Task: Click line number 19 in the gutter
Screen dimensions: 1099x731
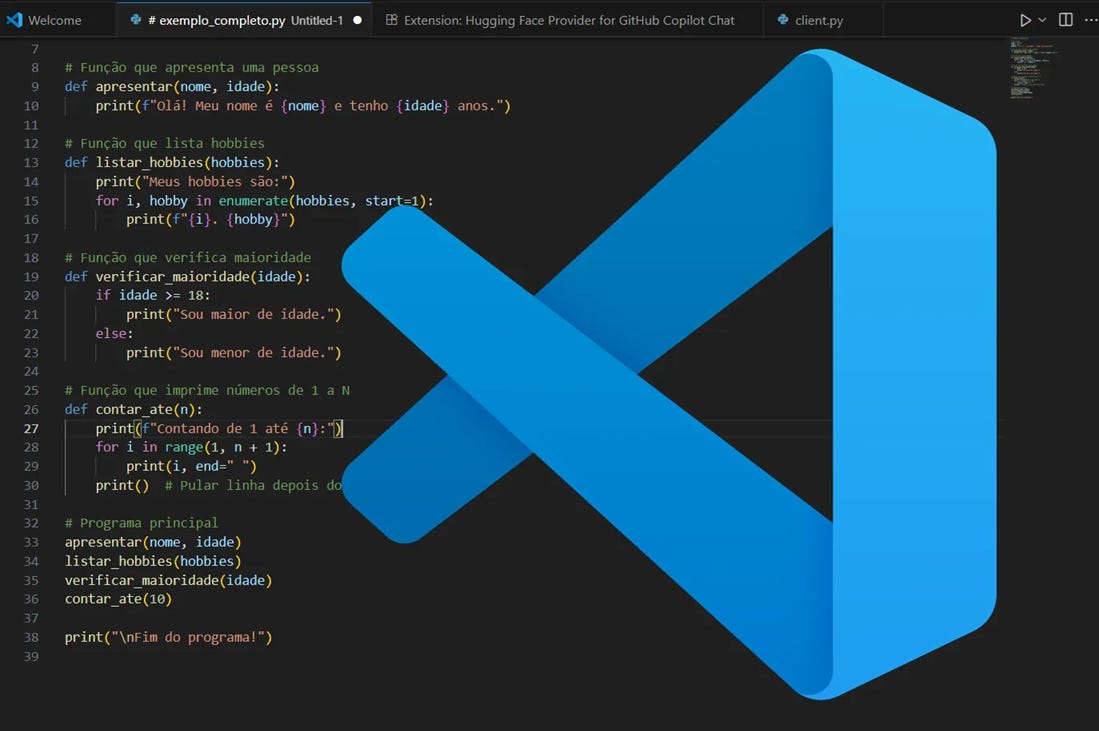Action: (x=32, y=277)
